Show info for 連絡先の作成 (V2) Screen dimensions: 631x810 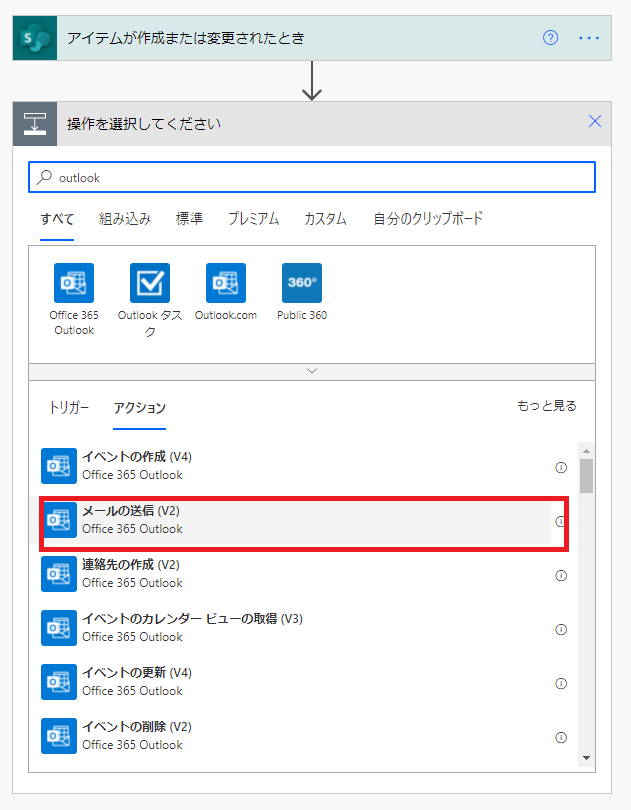pyautogui.click(x=561, y=575)
